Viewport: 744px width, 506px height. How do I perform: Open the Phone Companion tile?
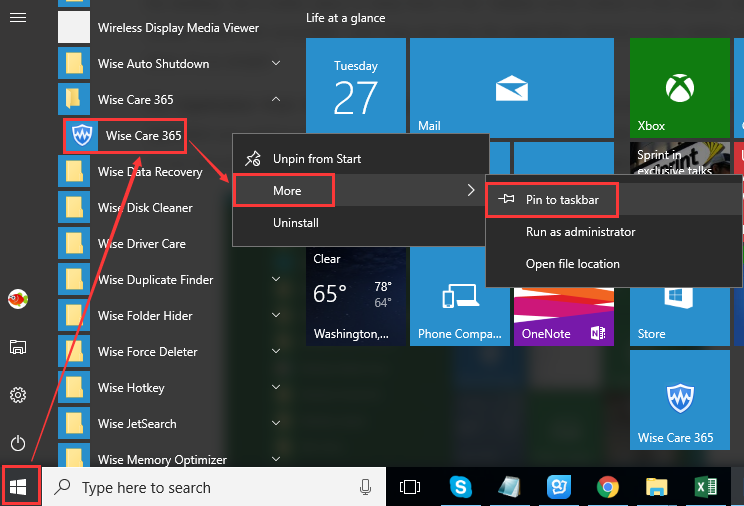click(x=460, y=296)
